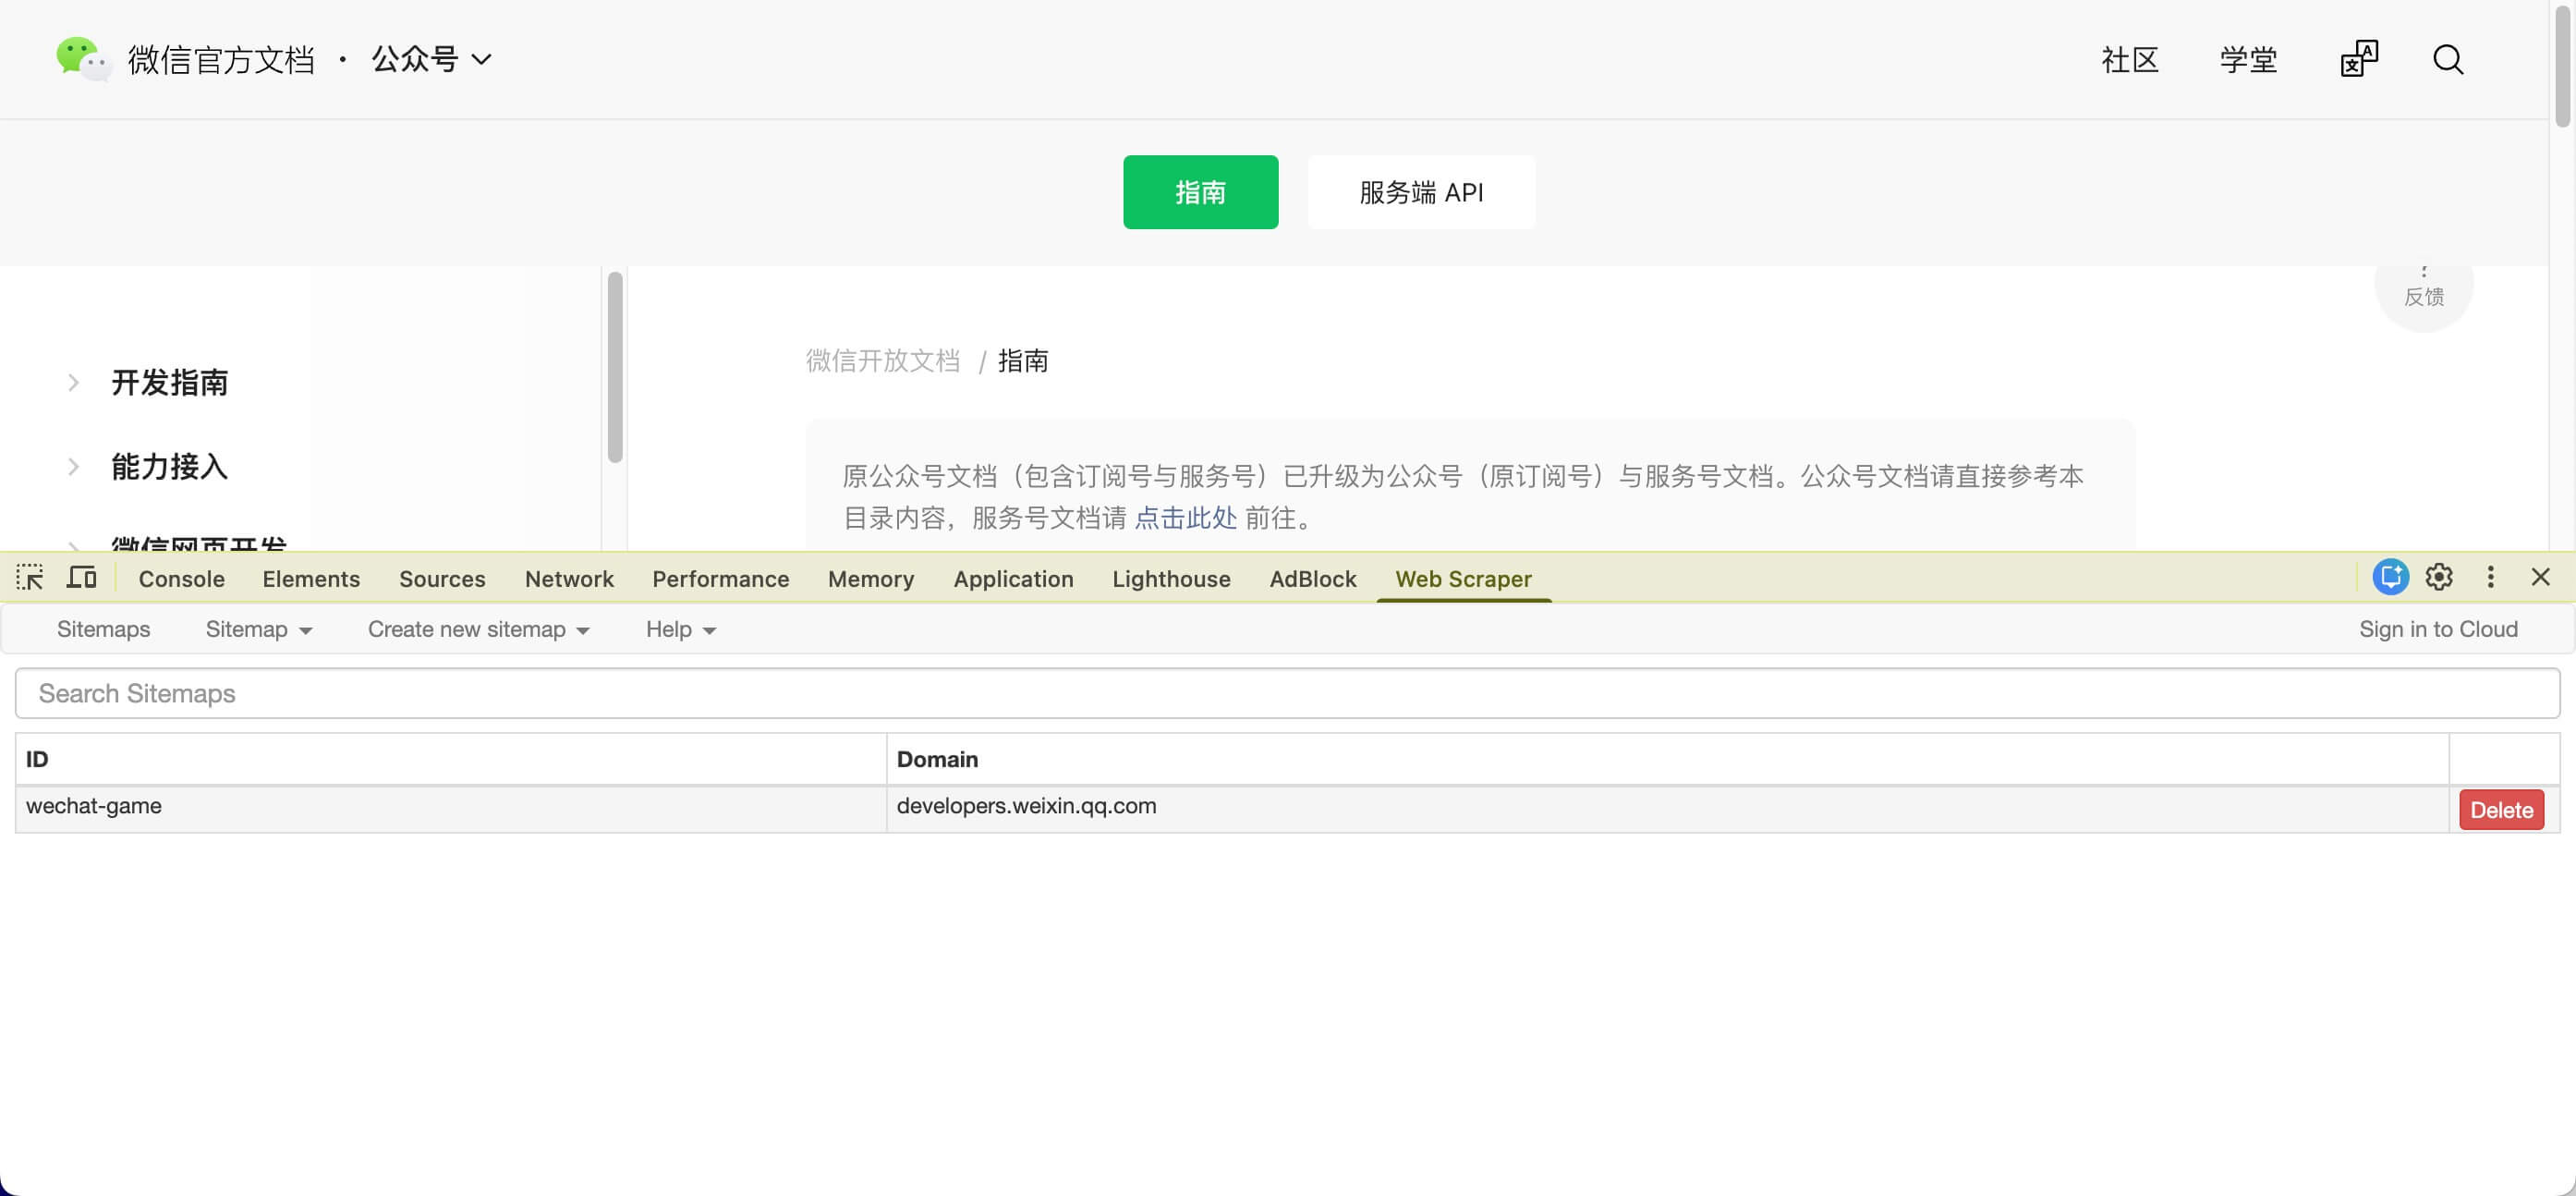Delete the wechat-game sitemap

click(2500, 809)
